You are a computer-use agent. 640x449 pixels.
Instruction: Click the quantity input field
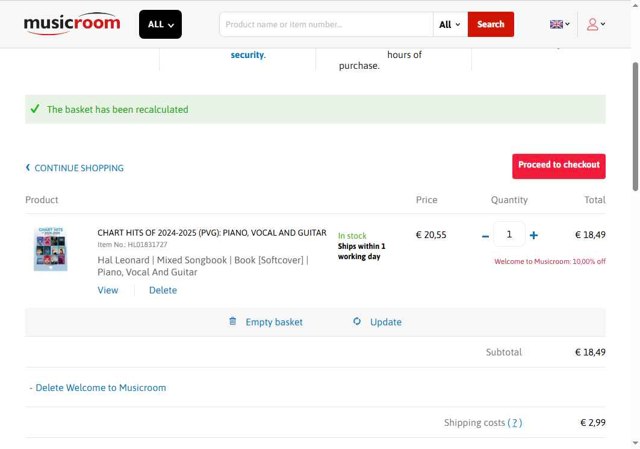click(x=509, y=234)
